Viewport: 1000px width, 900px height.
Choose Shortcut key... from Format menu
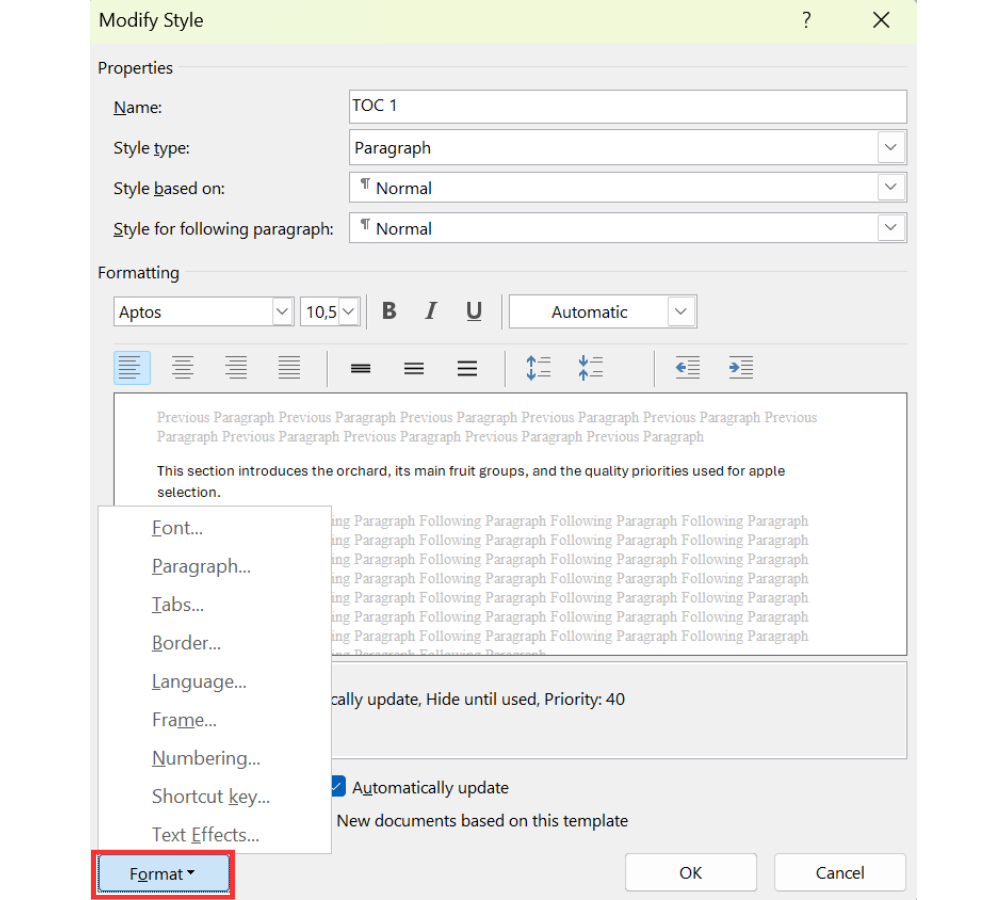tap(210, 796)
